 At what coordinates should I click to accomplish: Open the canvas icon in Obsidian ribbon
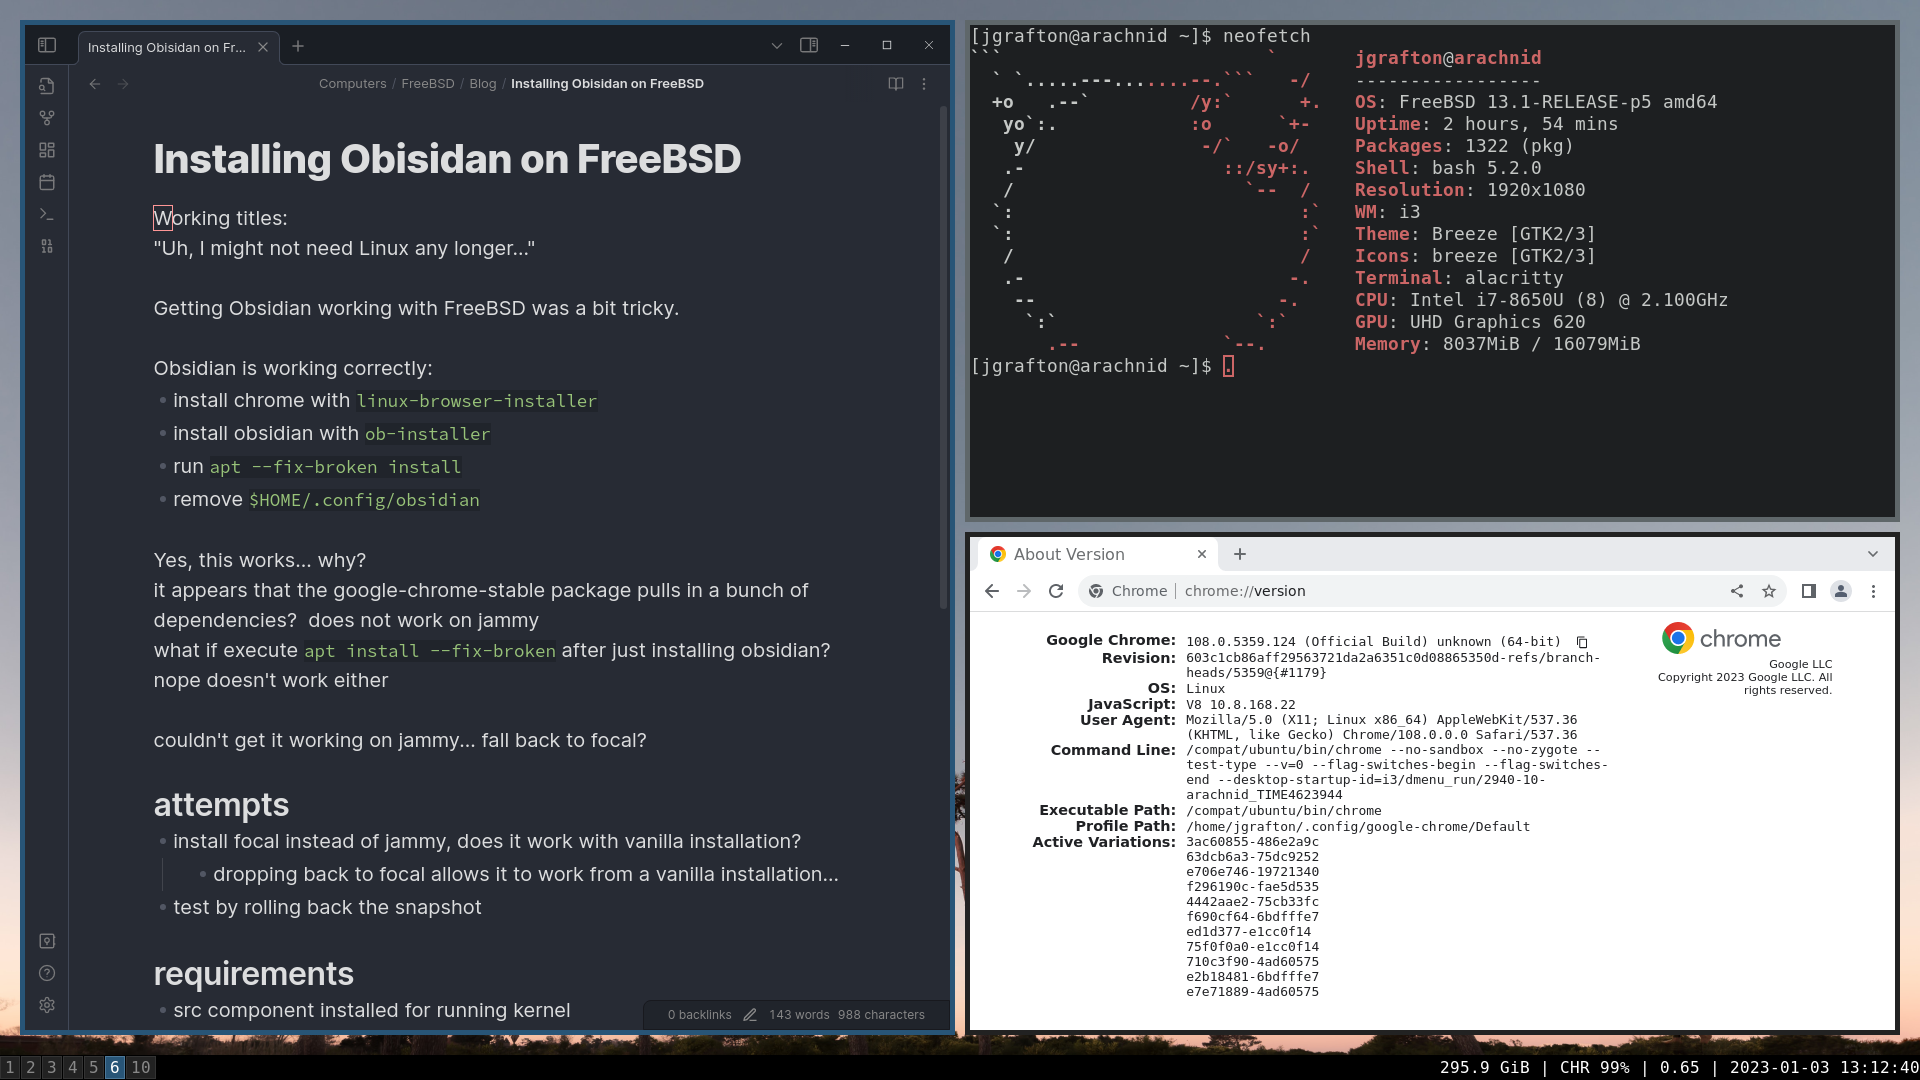point(46,150)
